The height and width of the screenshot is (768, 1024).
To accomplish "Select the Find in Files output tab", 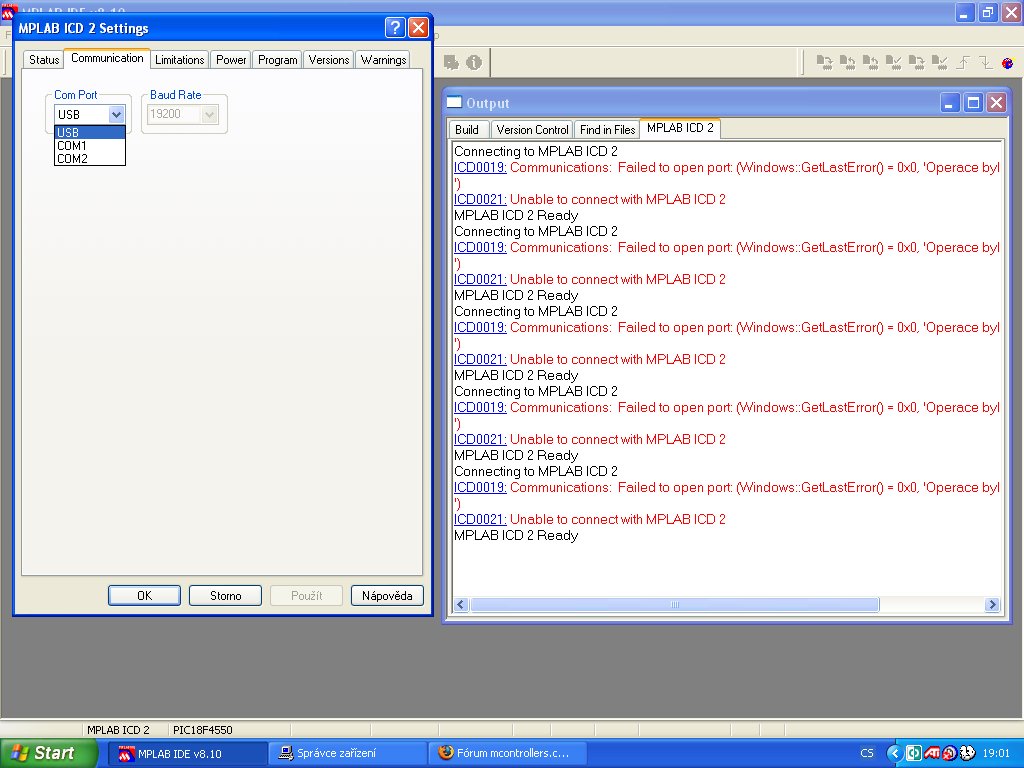I will 607,130.
